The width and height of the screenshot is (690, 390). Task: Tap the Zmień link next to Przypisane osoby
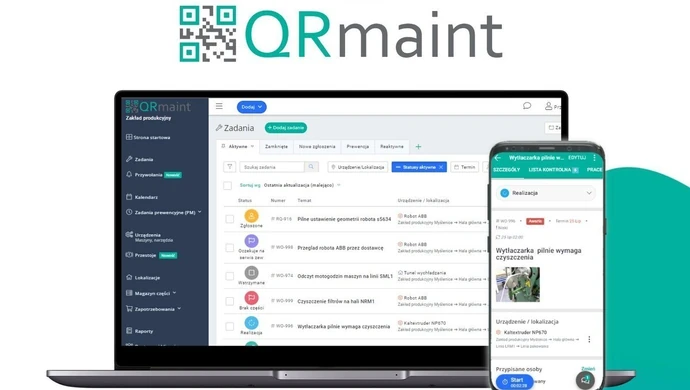pyautogui.click(x=588, y=369)
